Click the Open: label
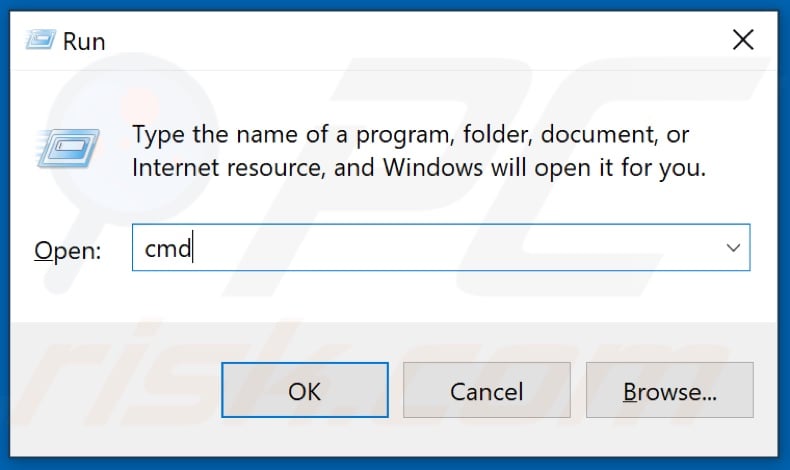790x470 pixels. [x=68, y=250]
